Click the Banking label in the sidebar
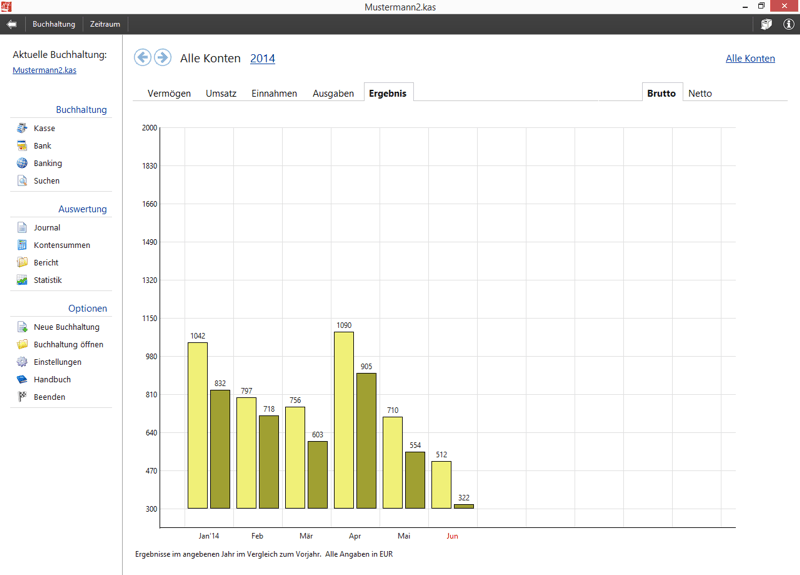800x575 pixels. click(x=48, y=163)
